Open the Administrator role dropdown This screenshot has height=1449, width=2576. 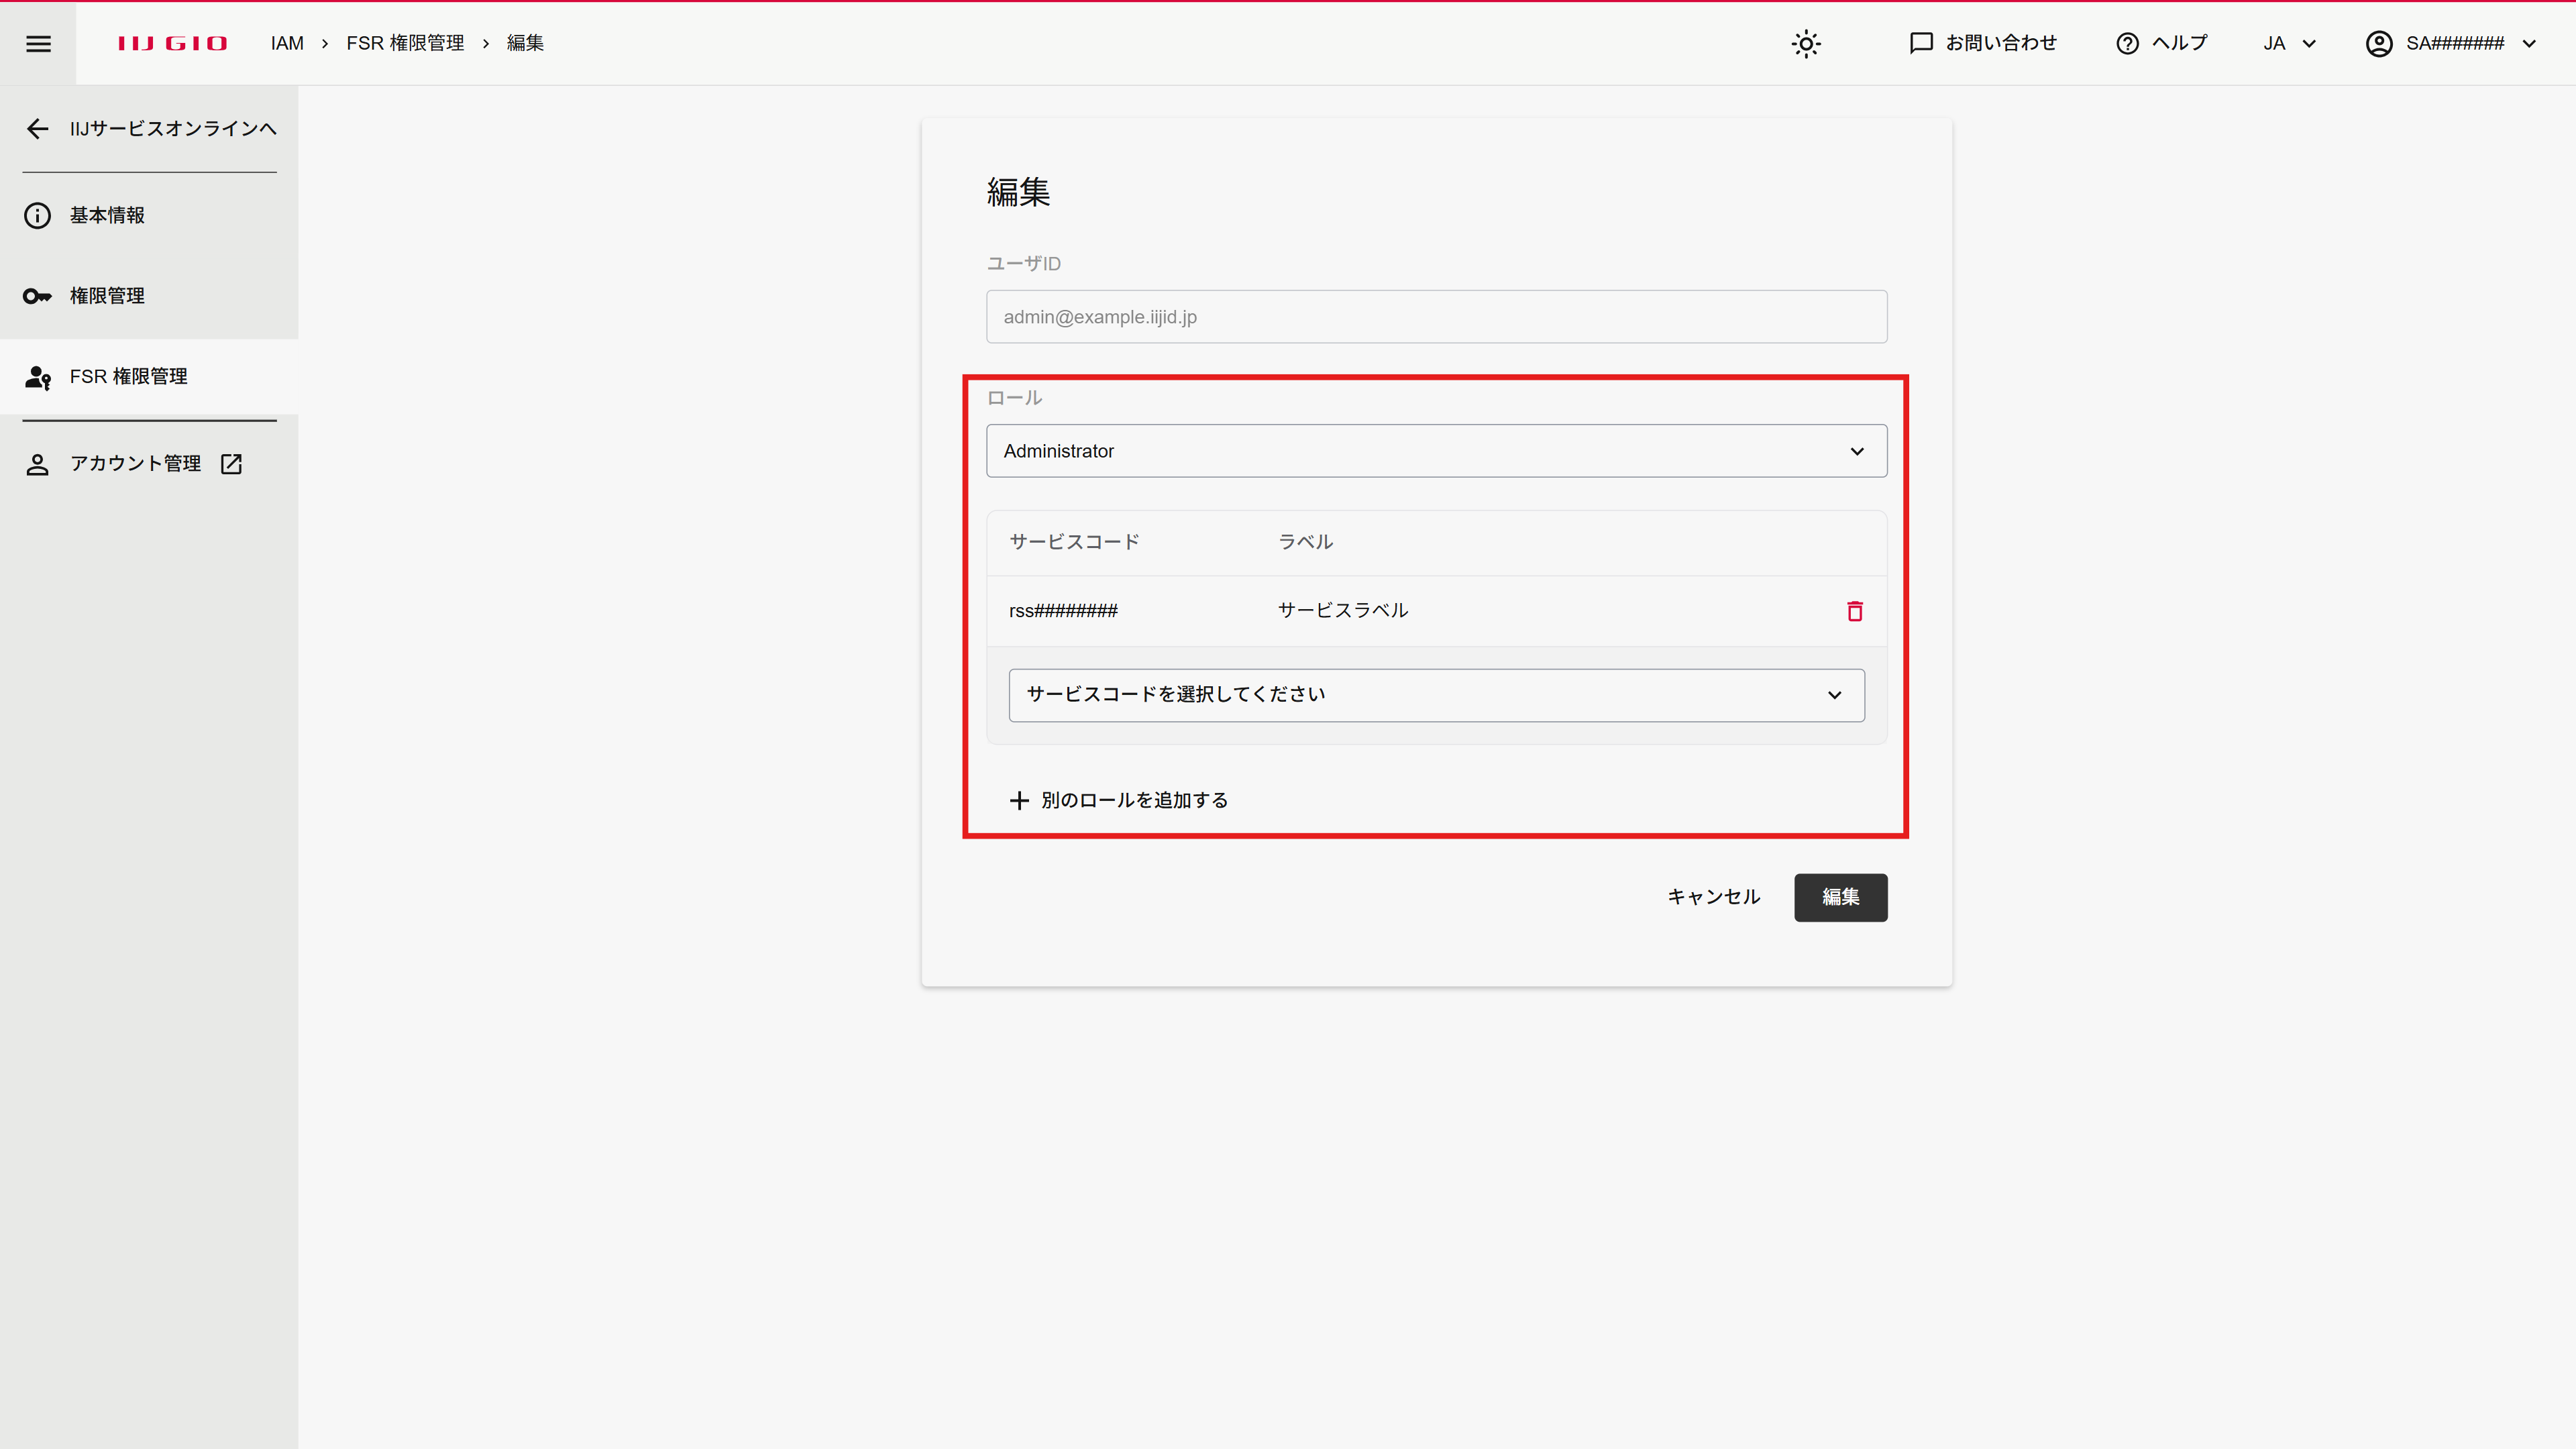(x=1436, y=451)
